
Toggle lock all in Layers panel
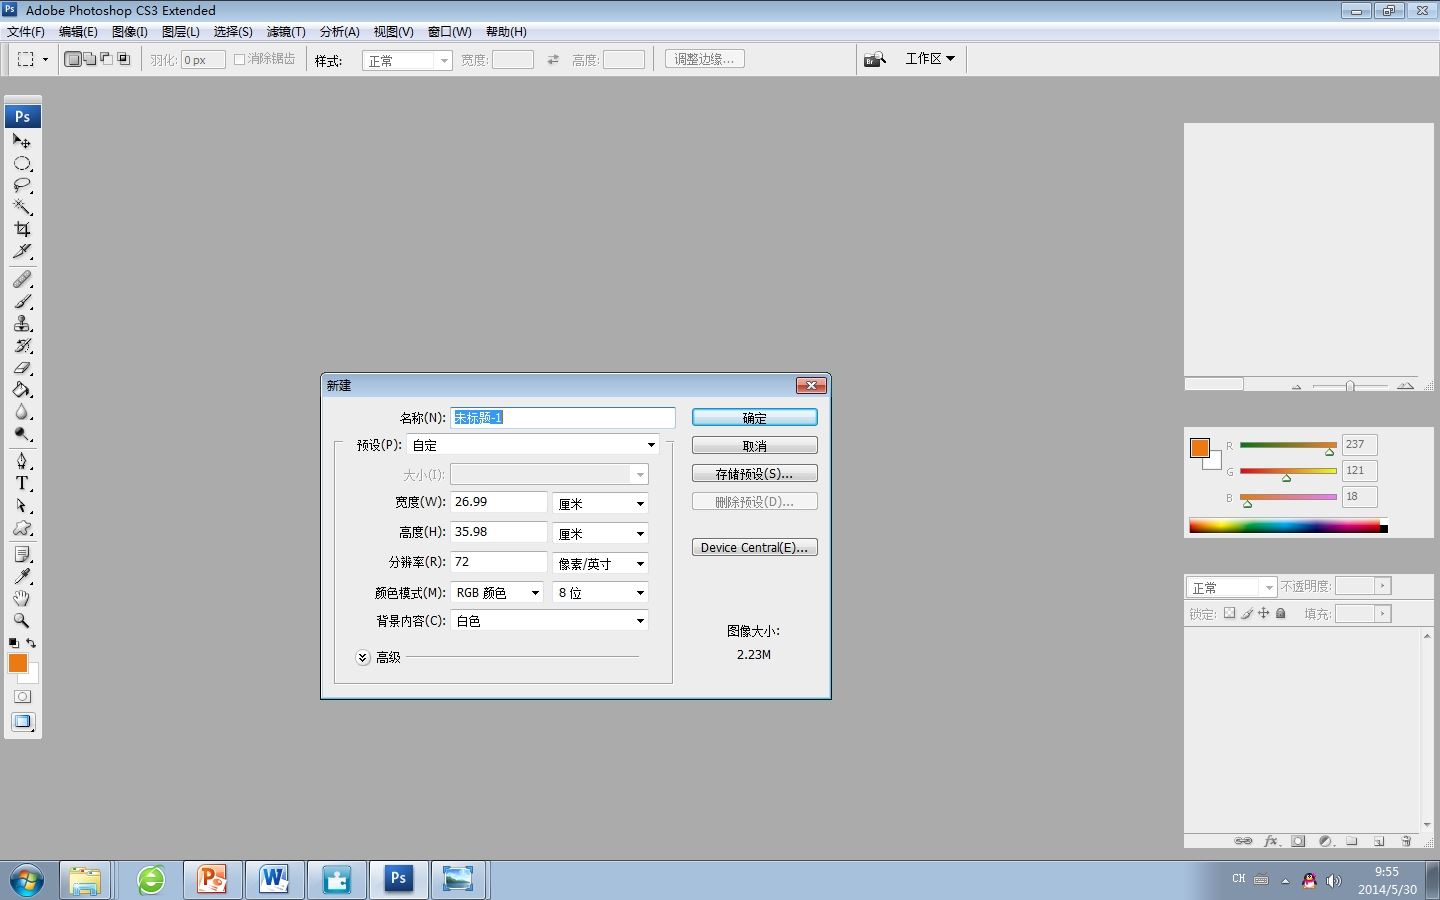tap(1281, 613)
